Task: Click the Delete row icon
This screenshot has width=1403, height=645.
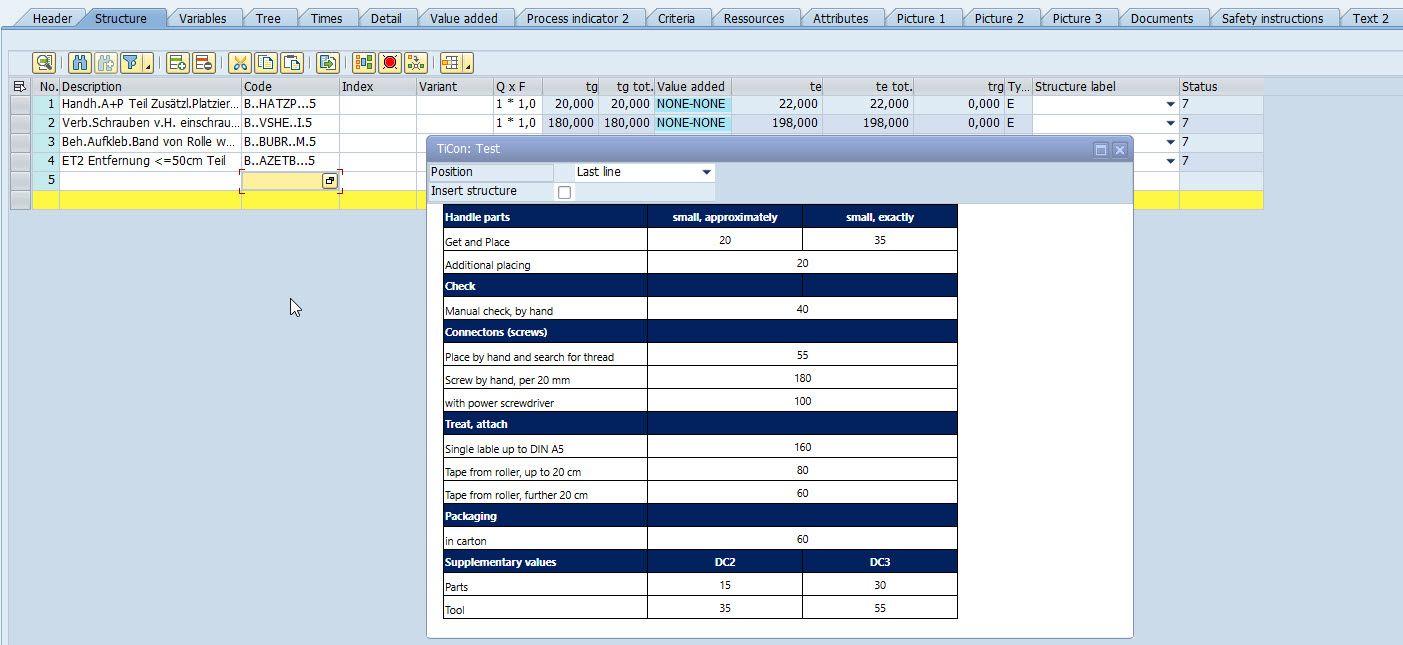Action: click(202, 63)
